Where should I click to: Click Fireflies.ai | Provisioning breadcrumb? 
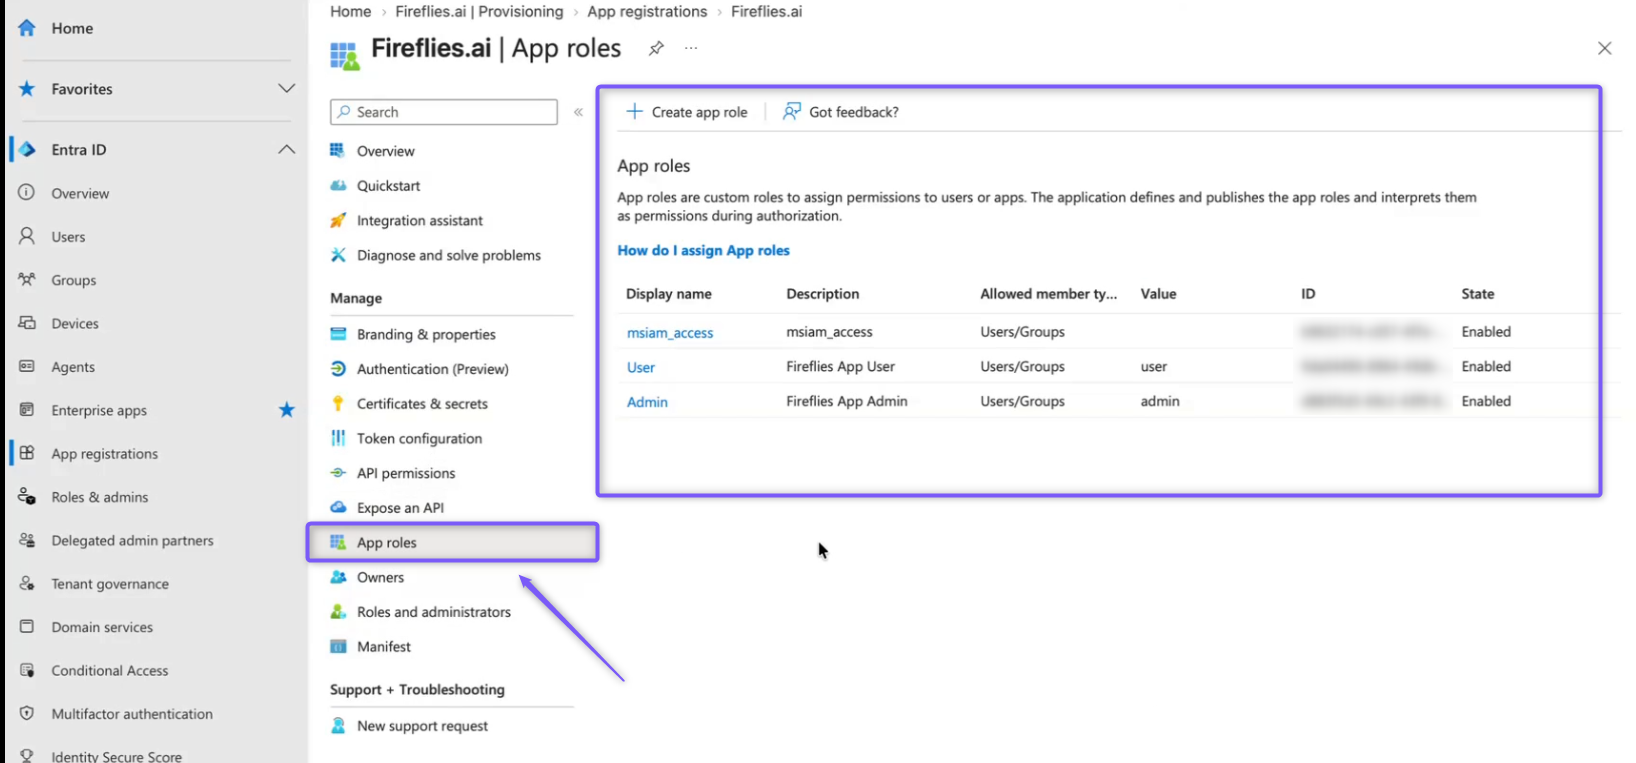[479, 12]
